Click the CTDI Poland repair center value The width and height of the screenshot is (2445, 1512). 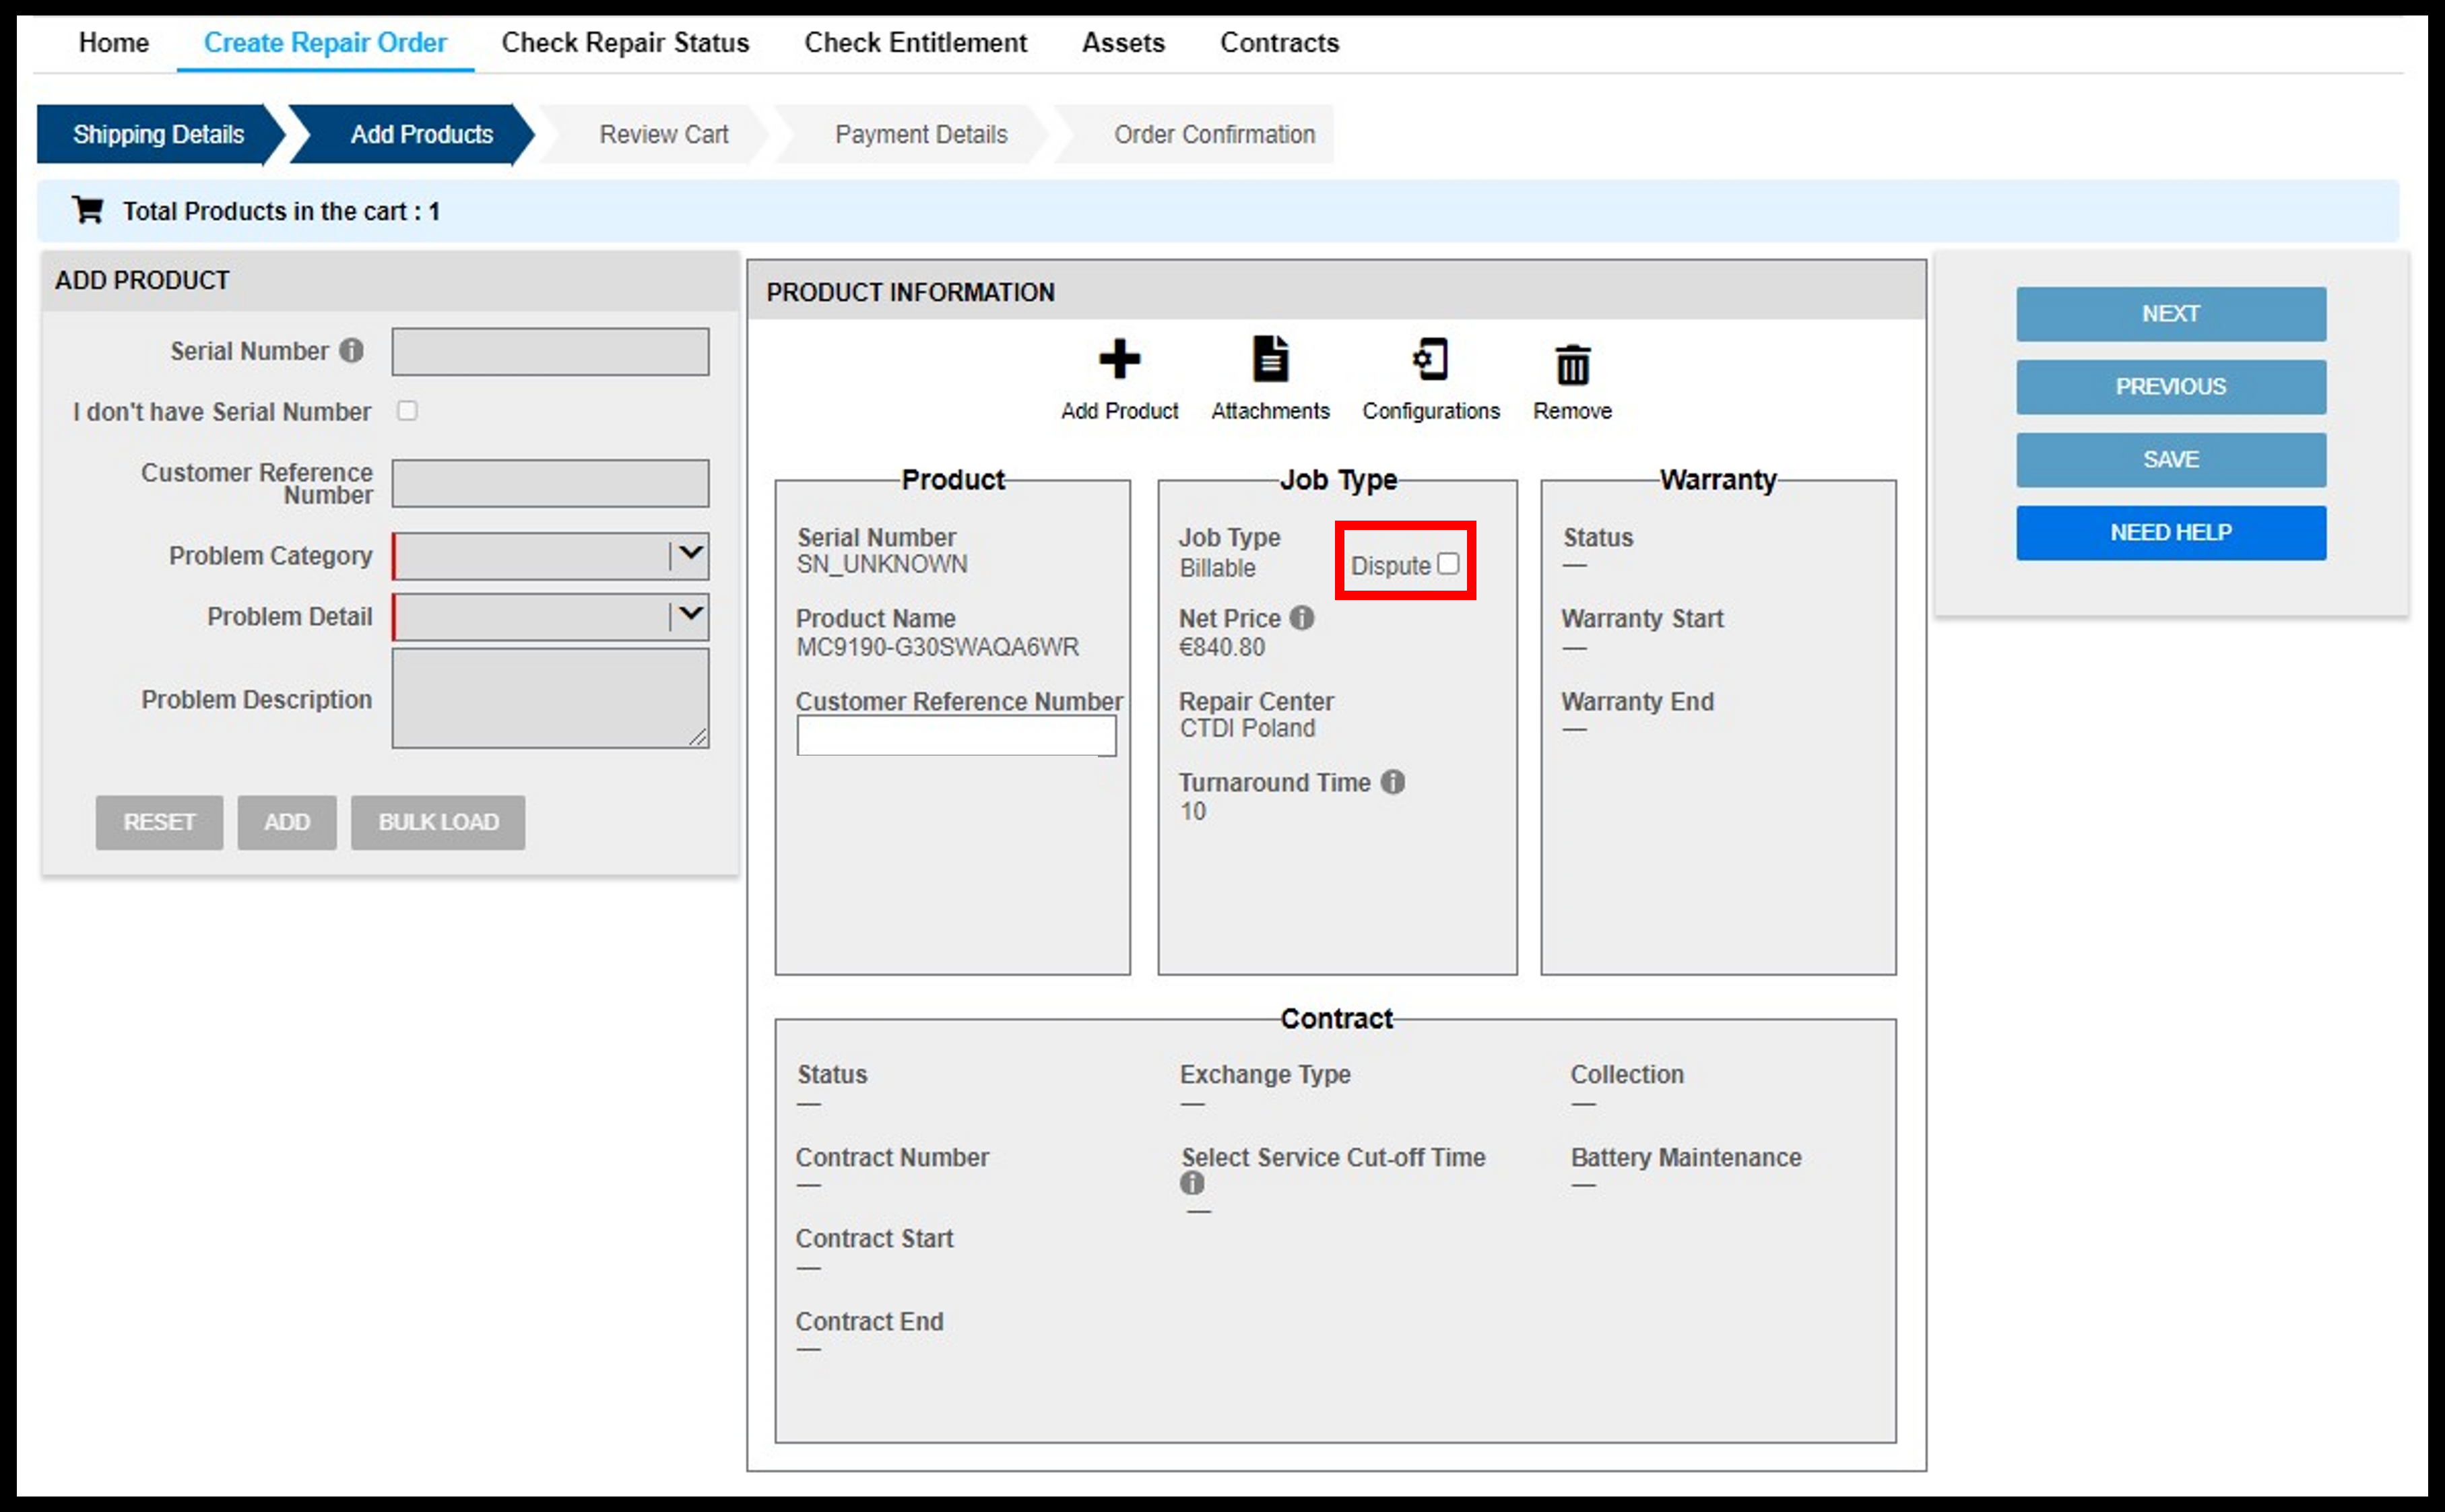[x=1247, y=728]
